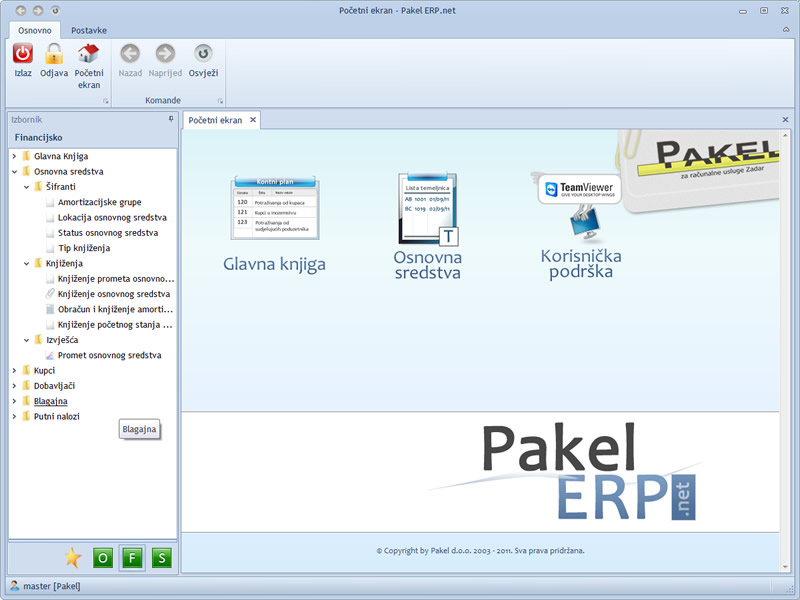Viewport: 800px width, 600px height.
Task: Collapse the Osnovna sredstva tree node
Action: 15,171
